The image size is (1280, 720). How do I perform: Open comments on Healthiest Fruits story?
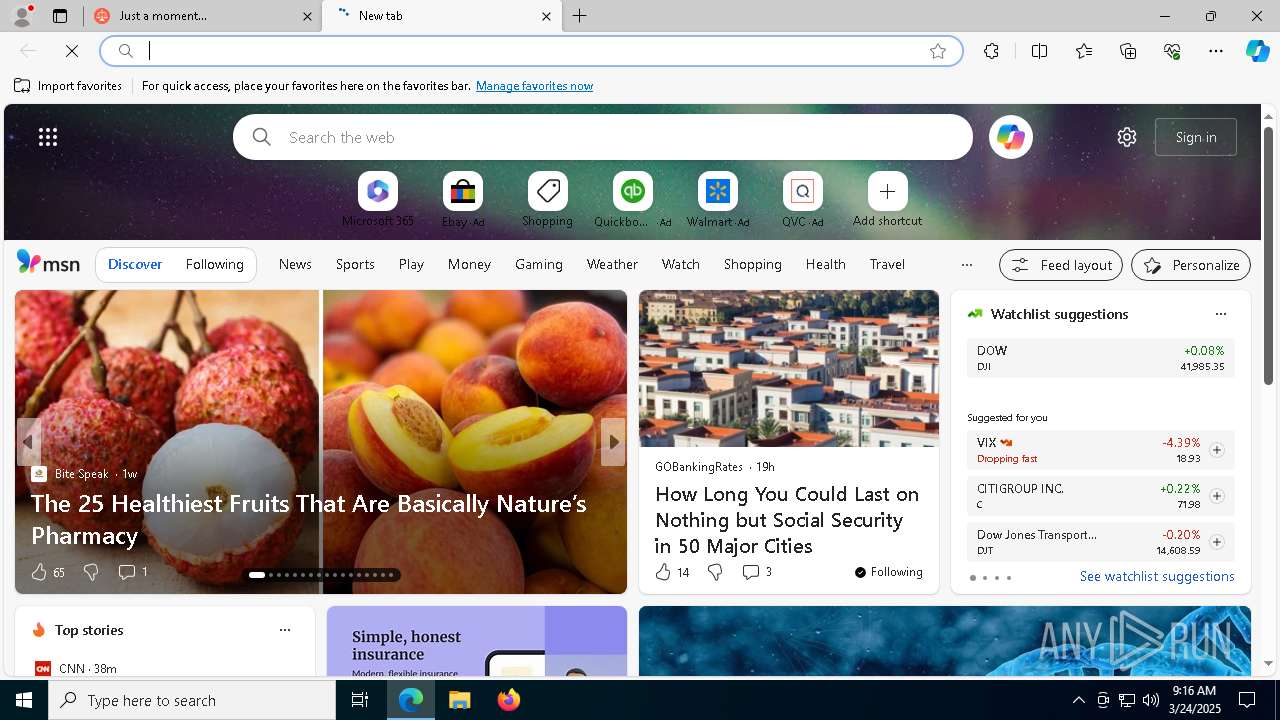[132, 572]
